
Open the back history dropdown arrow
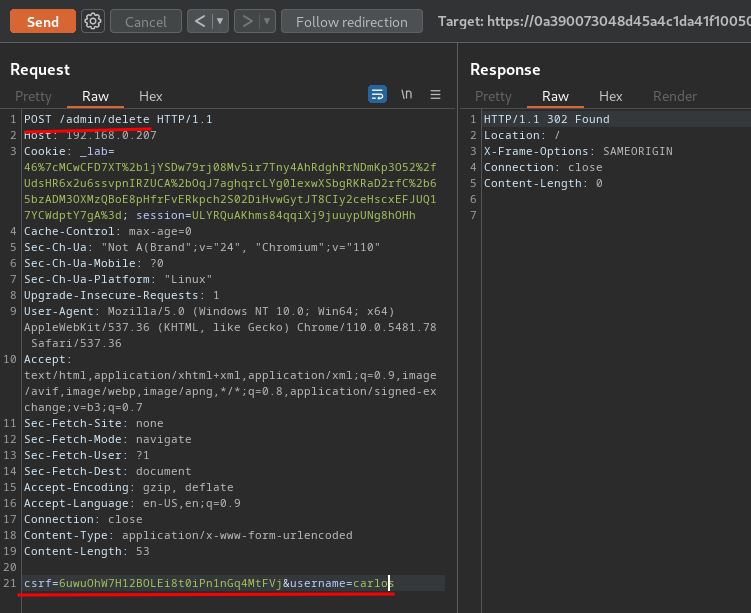click(x=220, y=21)
